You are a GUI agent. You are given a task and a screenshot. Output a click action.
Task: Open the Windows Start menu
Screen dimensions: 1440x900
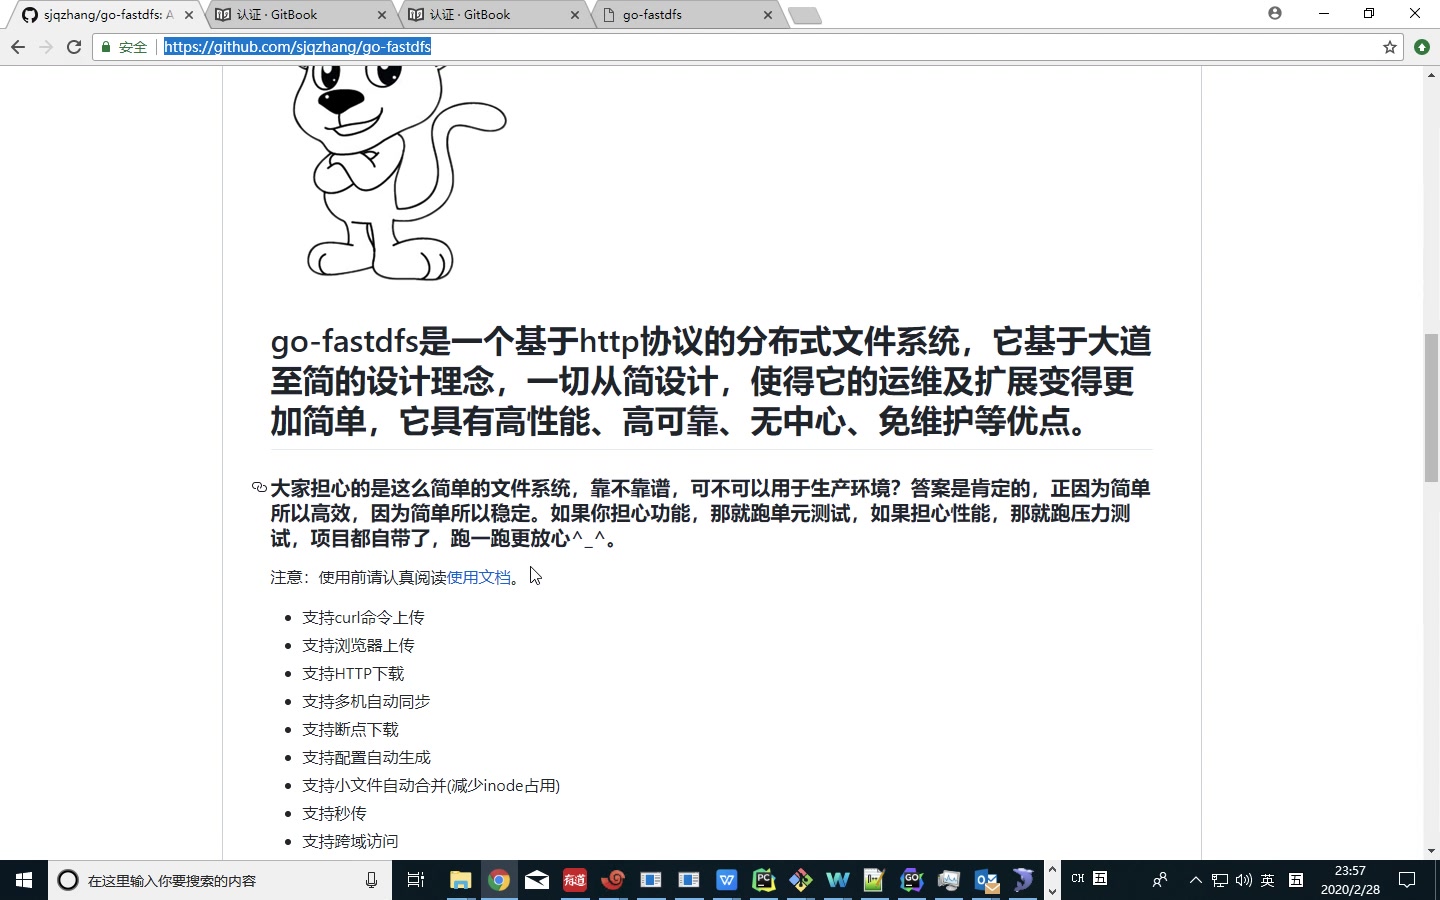point(24,880)
